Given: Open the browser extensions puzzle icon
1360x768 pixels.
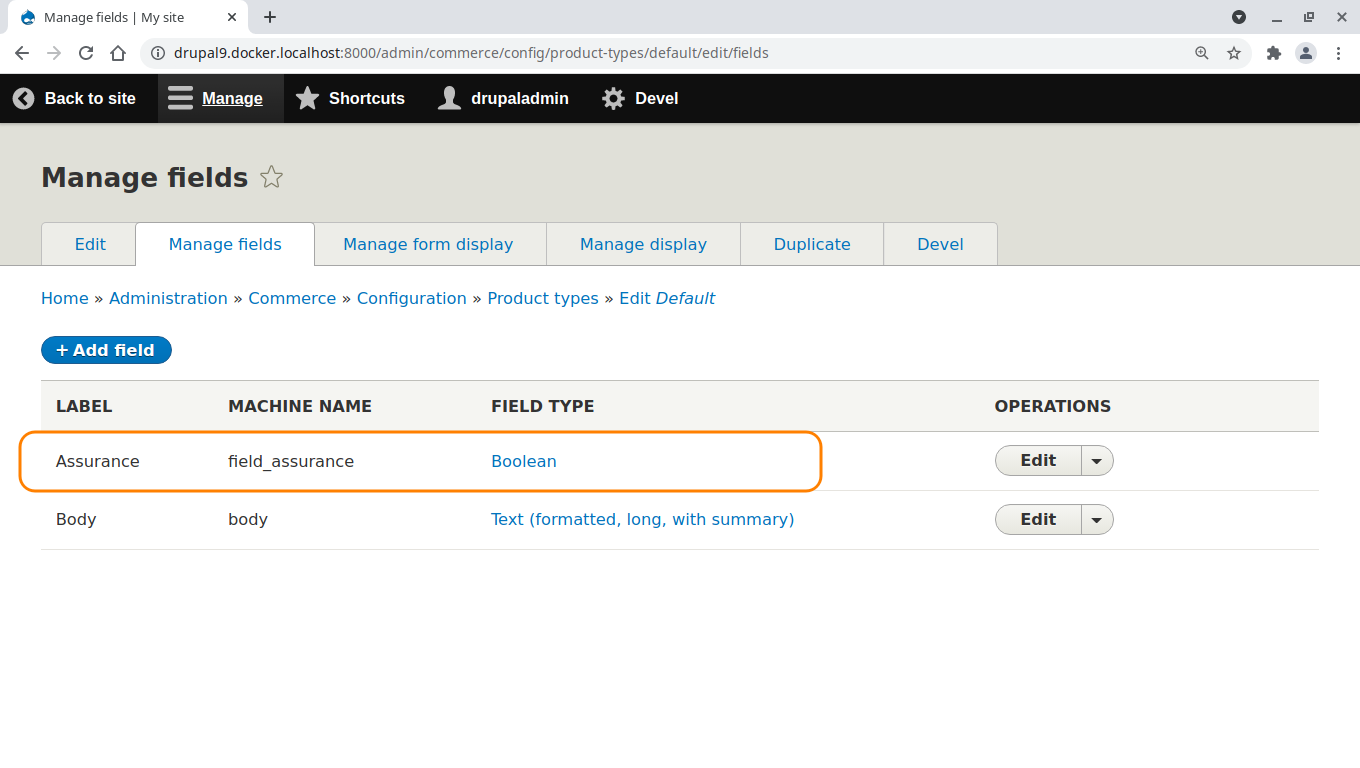Looking at the screenshot, I should pyautogui.click(x=1274, y=53).
